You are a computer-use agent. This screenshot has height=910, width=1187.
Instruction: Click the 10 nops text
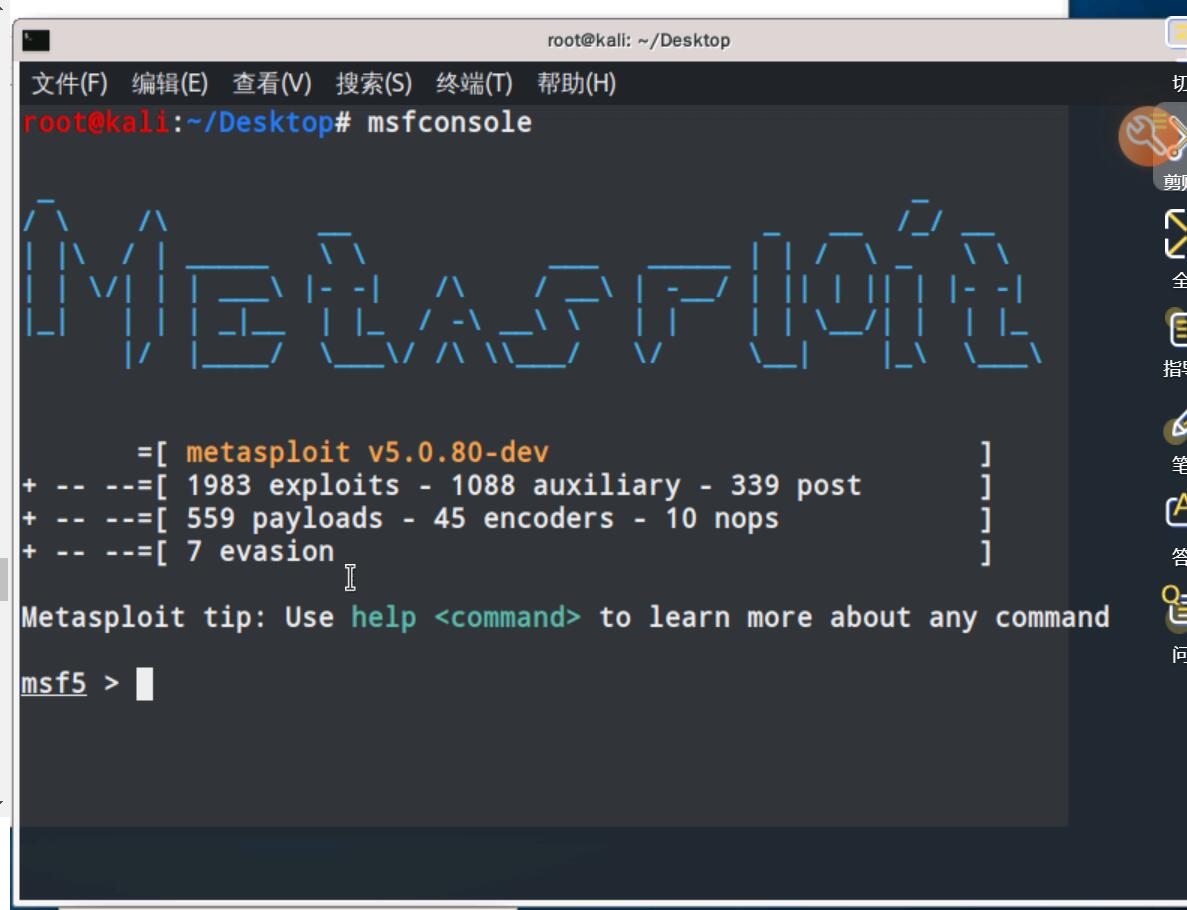(722, 519)
